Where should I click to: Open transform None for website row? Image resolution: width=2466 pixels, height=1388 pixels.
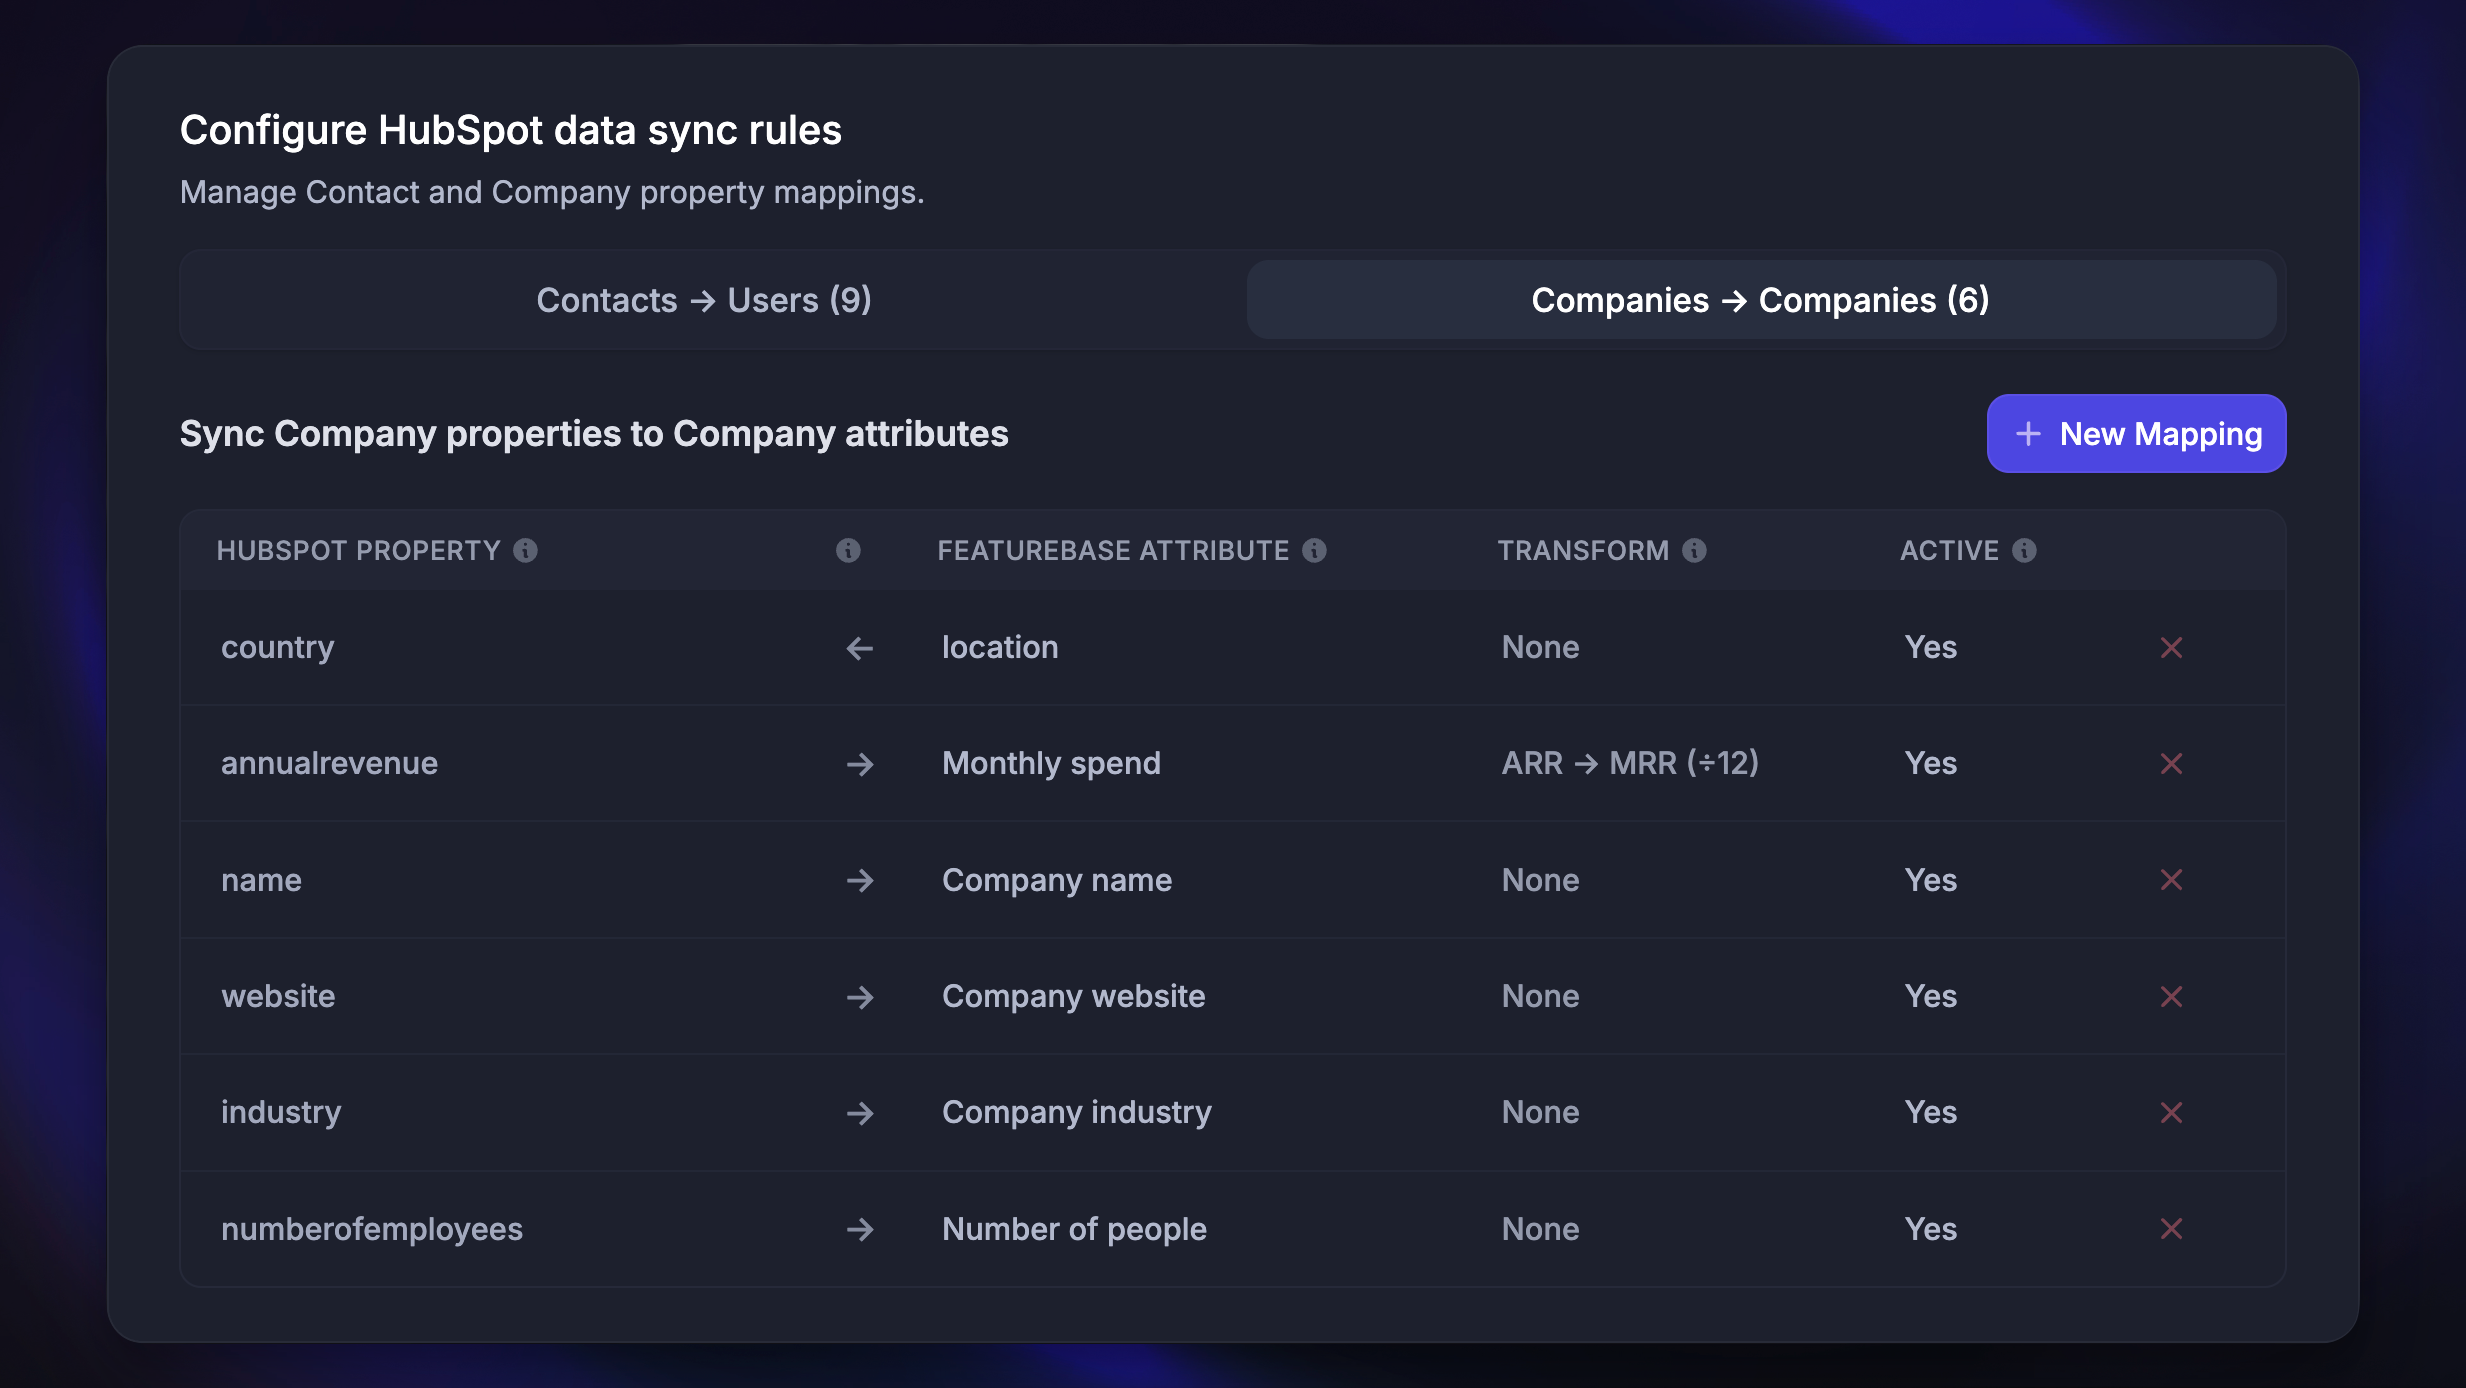click(x=1540, y=996)
